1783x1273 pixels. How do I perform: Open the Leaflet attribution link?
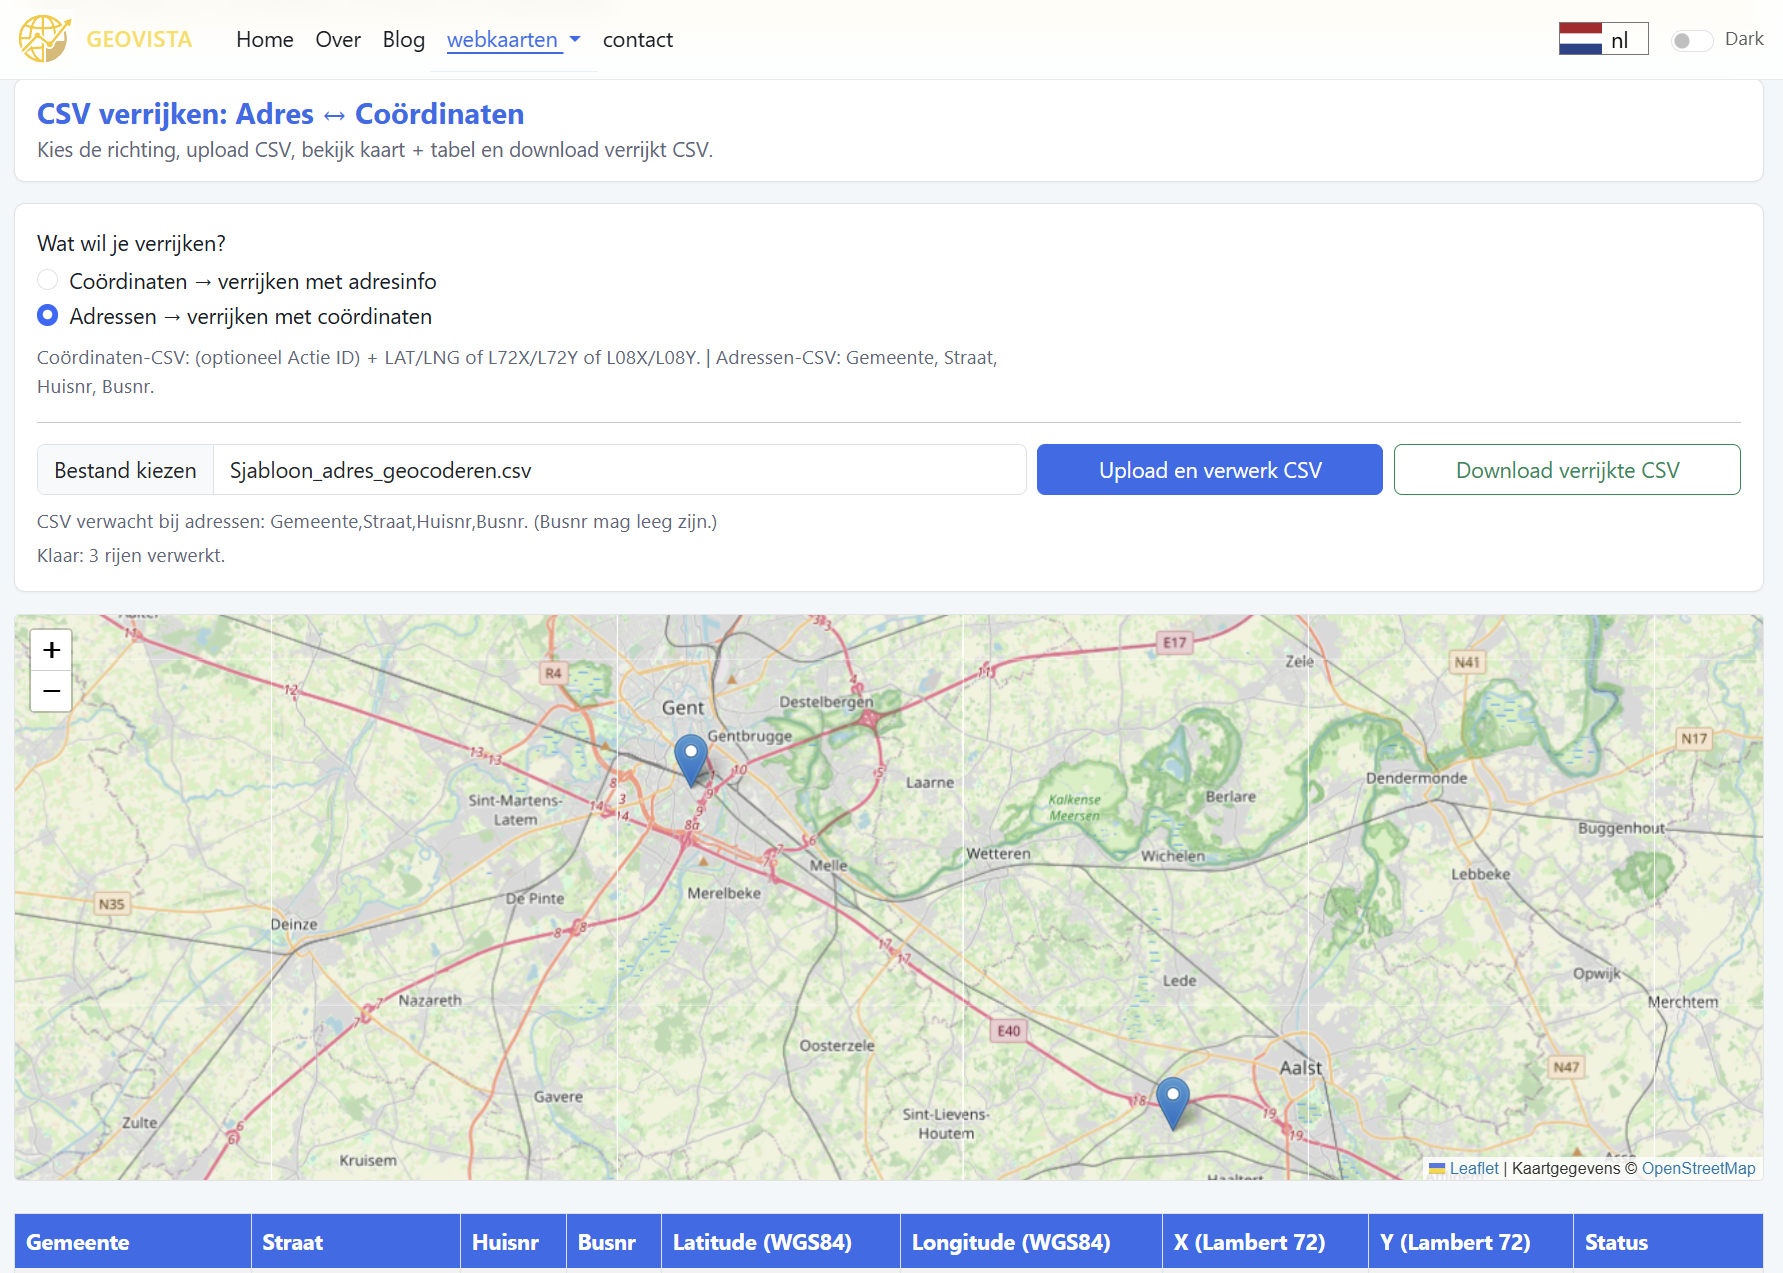click(1473, 1168)
